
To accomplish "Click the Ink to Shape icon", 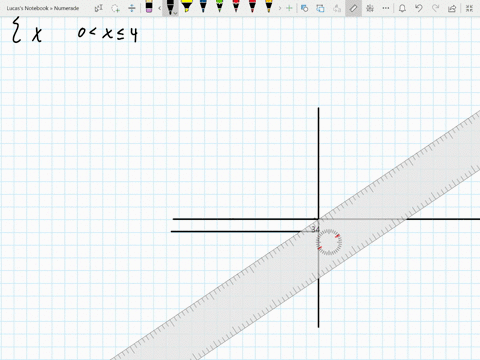I will click(x=320, y=8).
